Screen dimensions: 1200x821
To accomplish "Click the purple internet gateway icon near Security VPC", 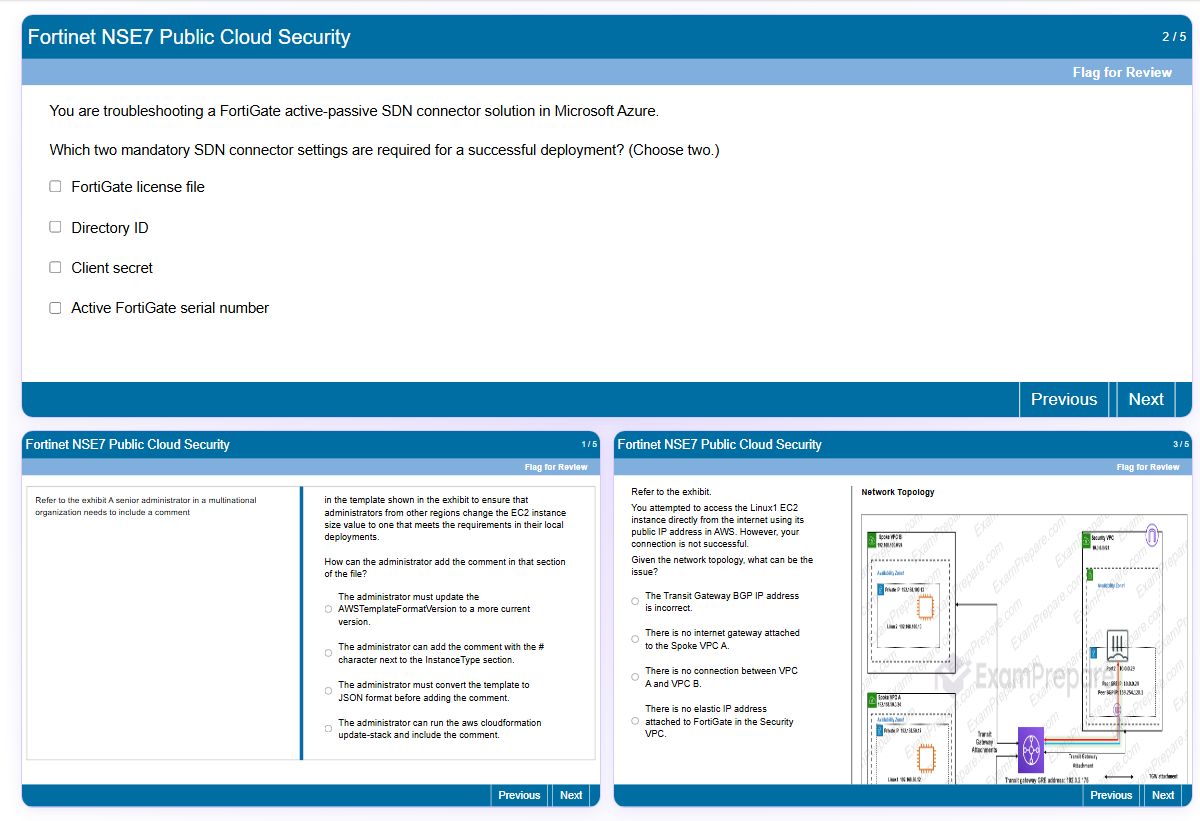I will [x=1152, y=535].
